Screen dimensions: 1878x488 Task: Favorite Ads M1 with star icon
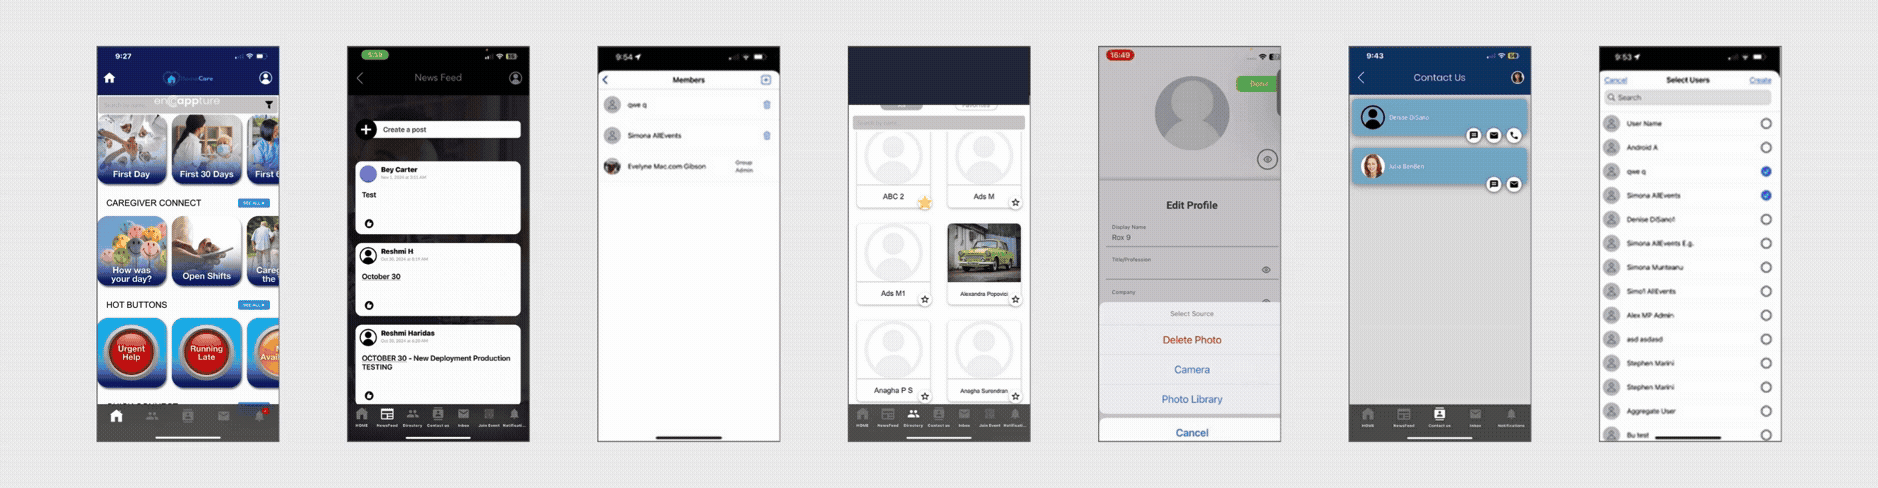(925, 299)
